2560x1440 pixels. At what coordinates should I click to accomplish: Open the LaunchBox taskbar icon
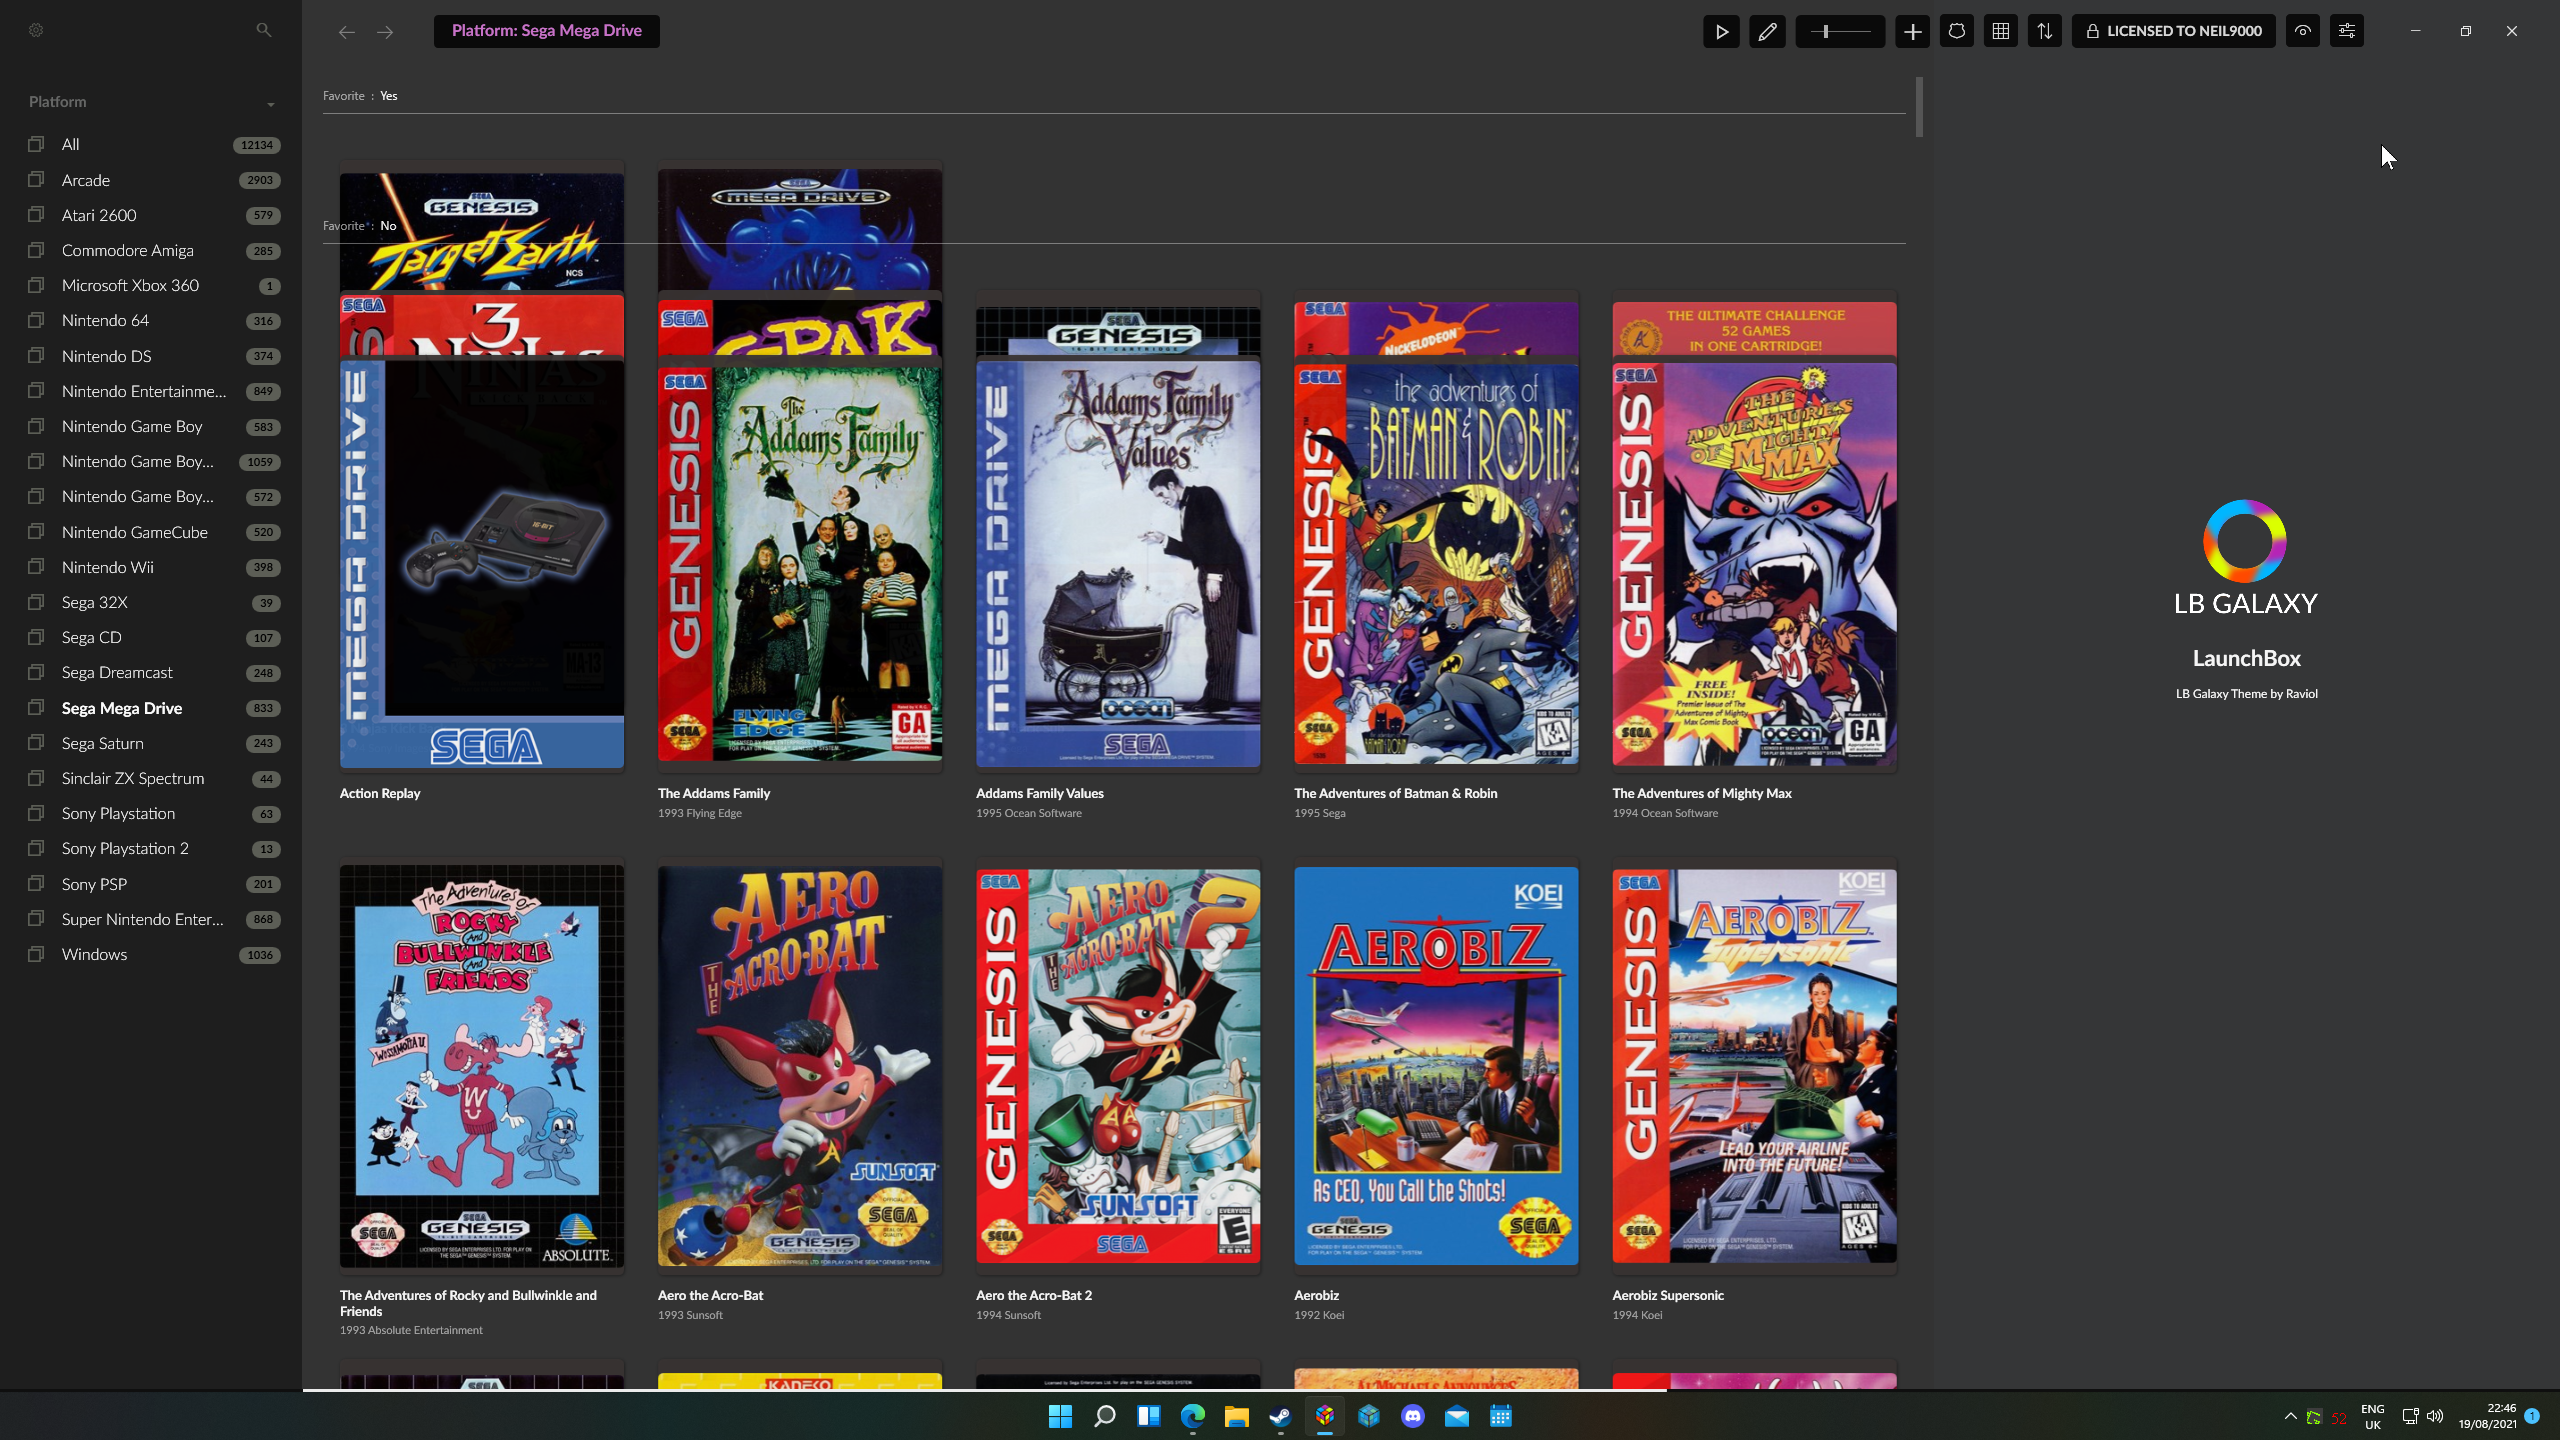tap(1324, 1416)
